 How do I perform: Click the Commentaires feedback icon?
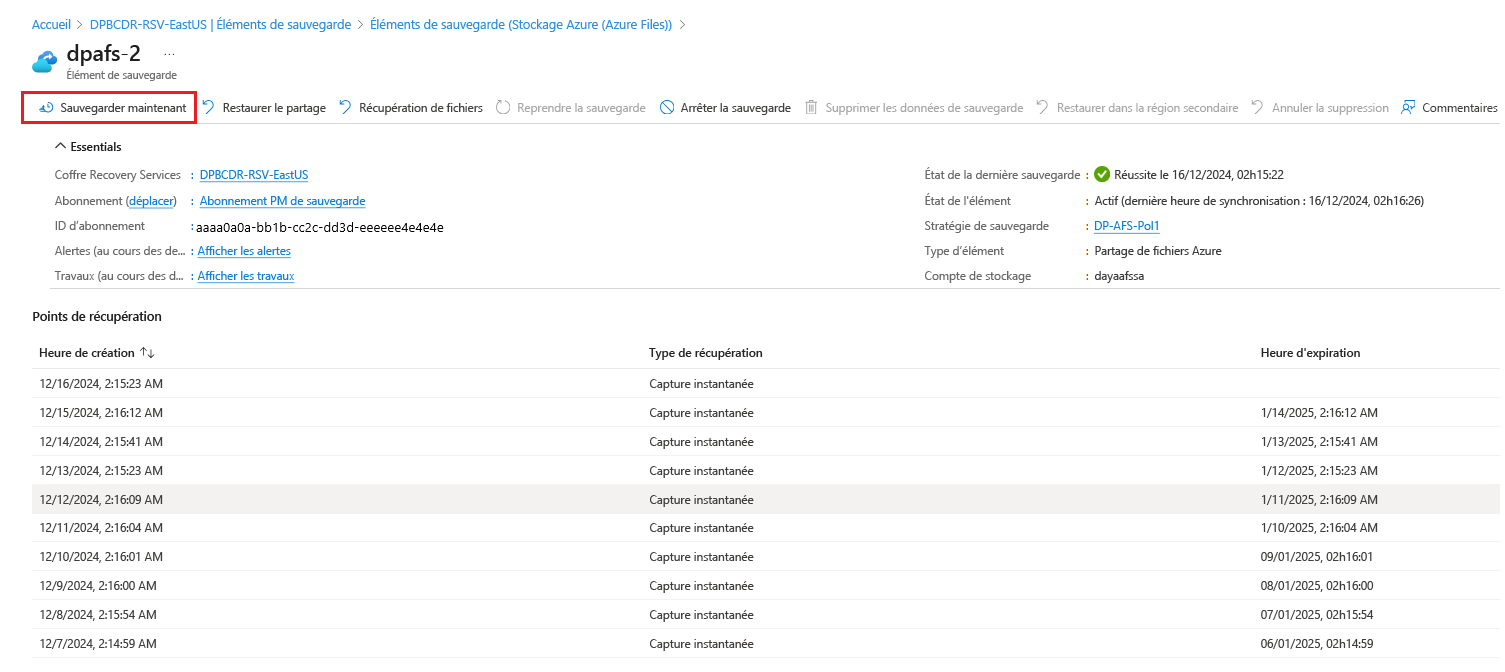click(1408, 108)
